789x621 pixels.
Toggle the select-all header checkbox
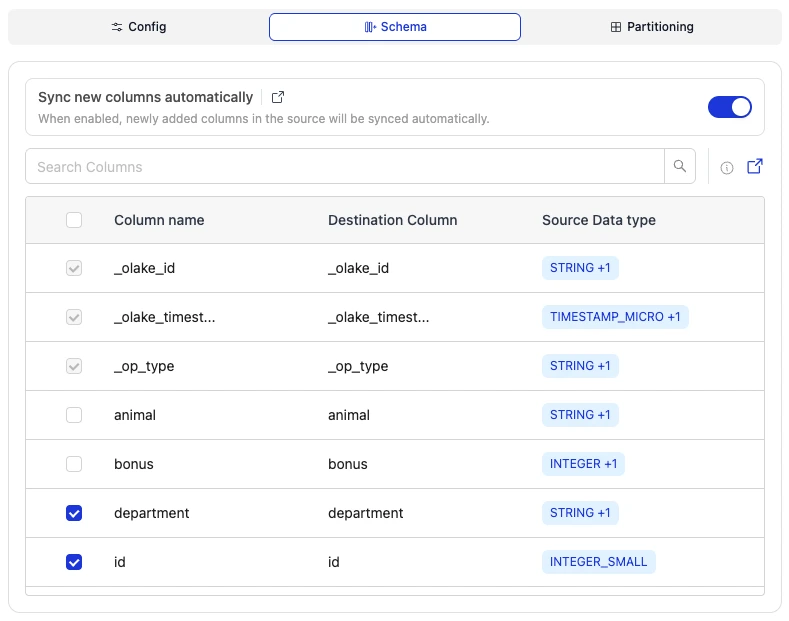[74, 220]
